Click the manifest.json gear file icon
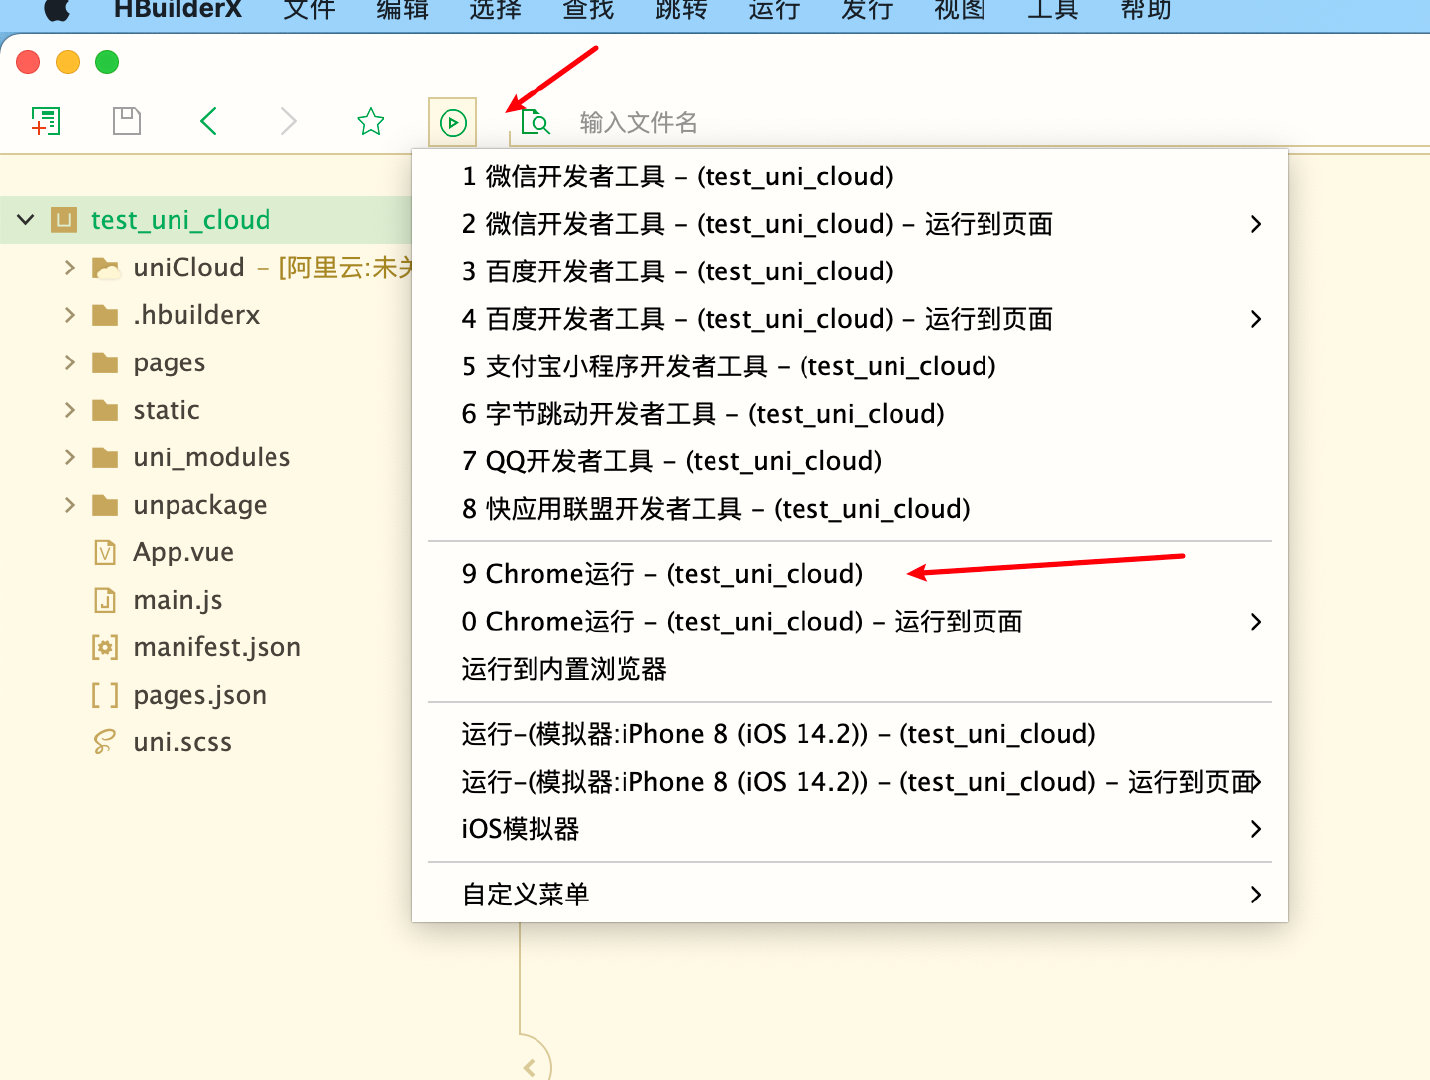This screenshot has width=1430, height=1080. (105, 647)
